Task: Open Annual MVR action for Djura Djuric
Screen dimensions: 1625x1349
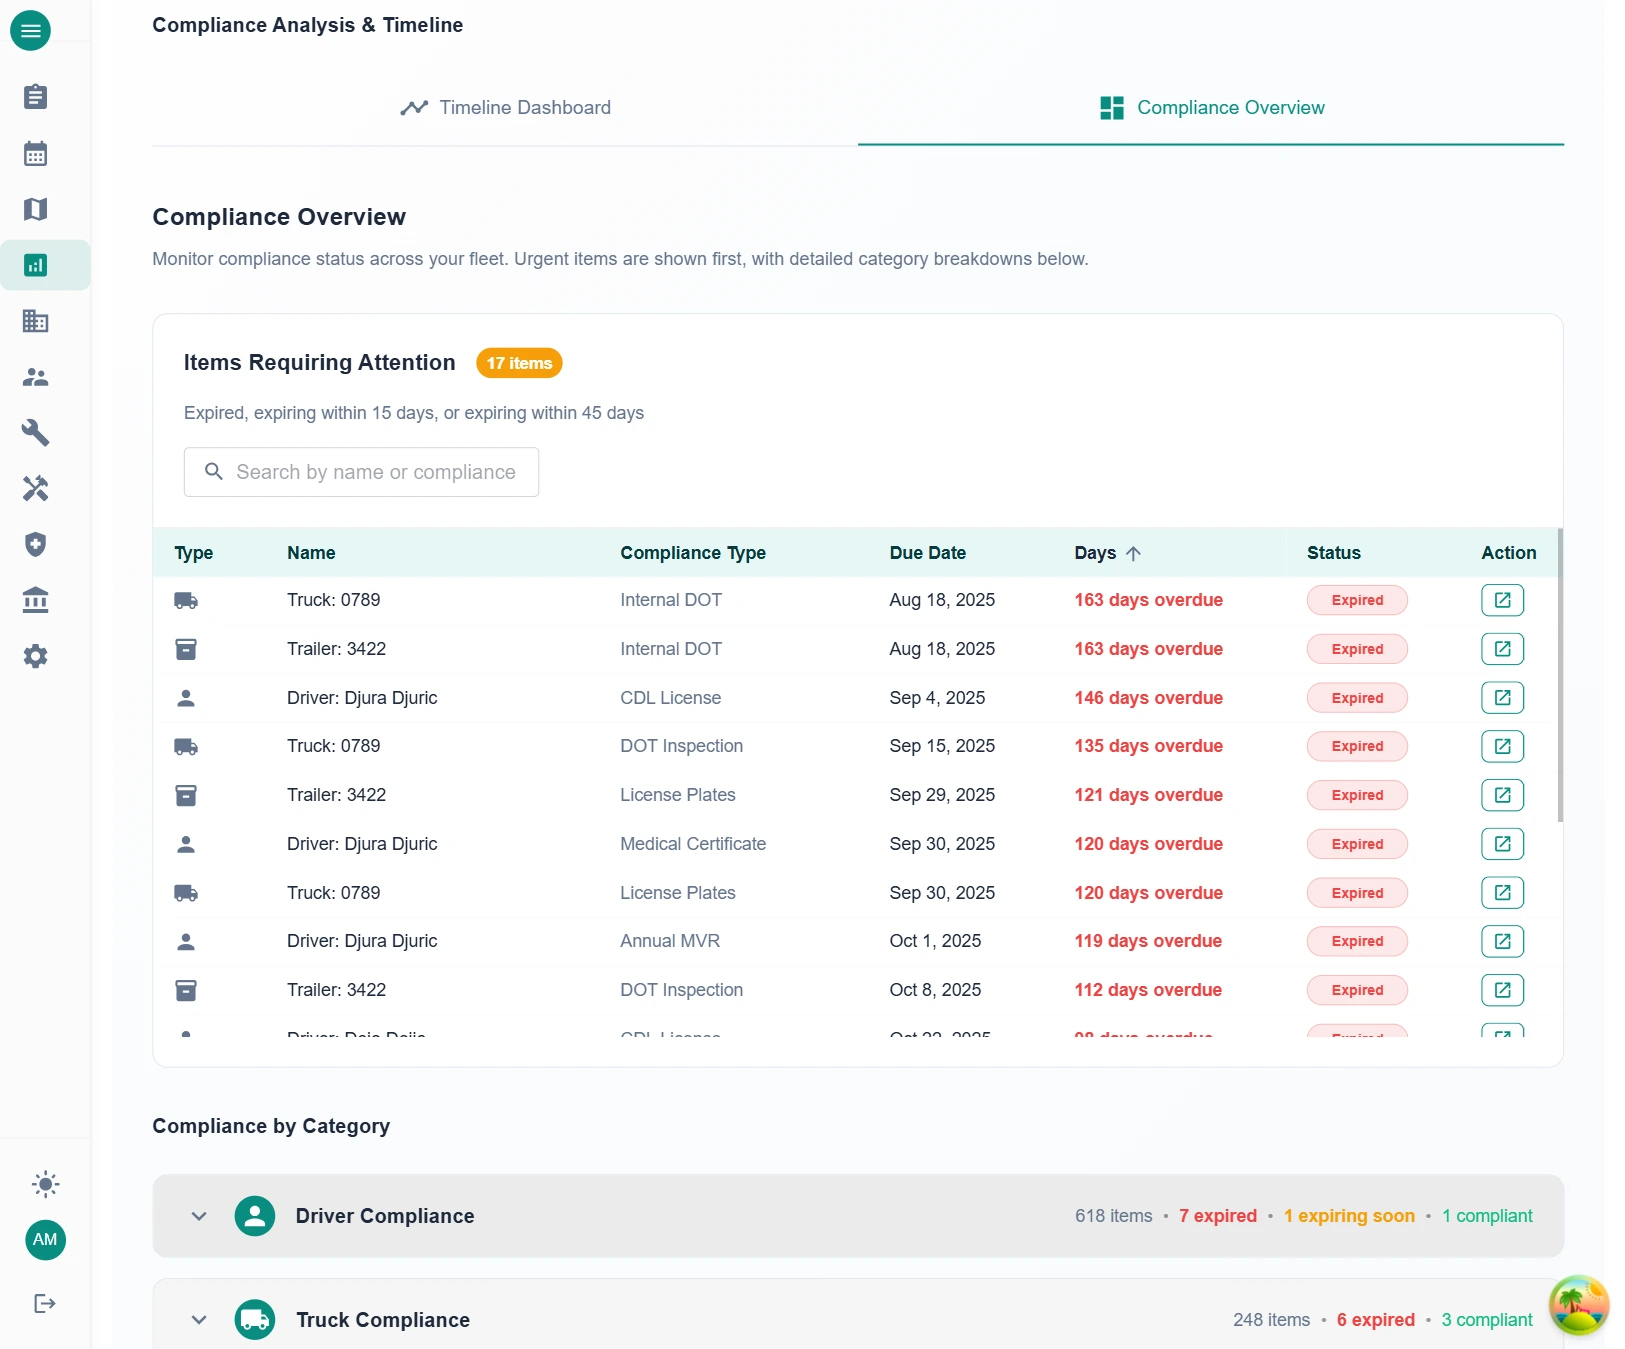Action: 1502,941
